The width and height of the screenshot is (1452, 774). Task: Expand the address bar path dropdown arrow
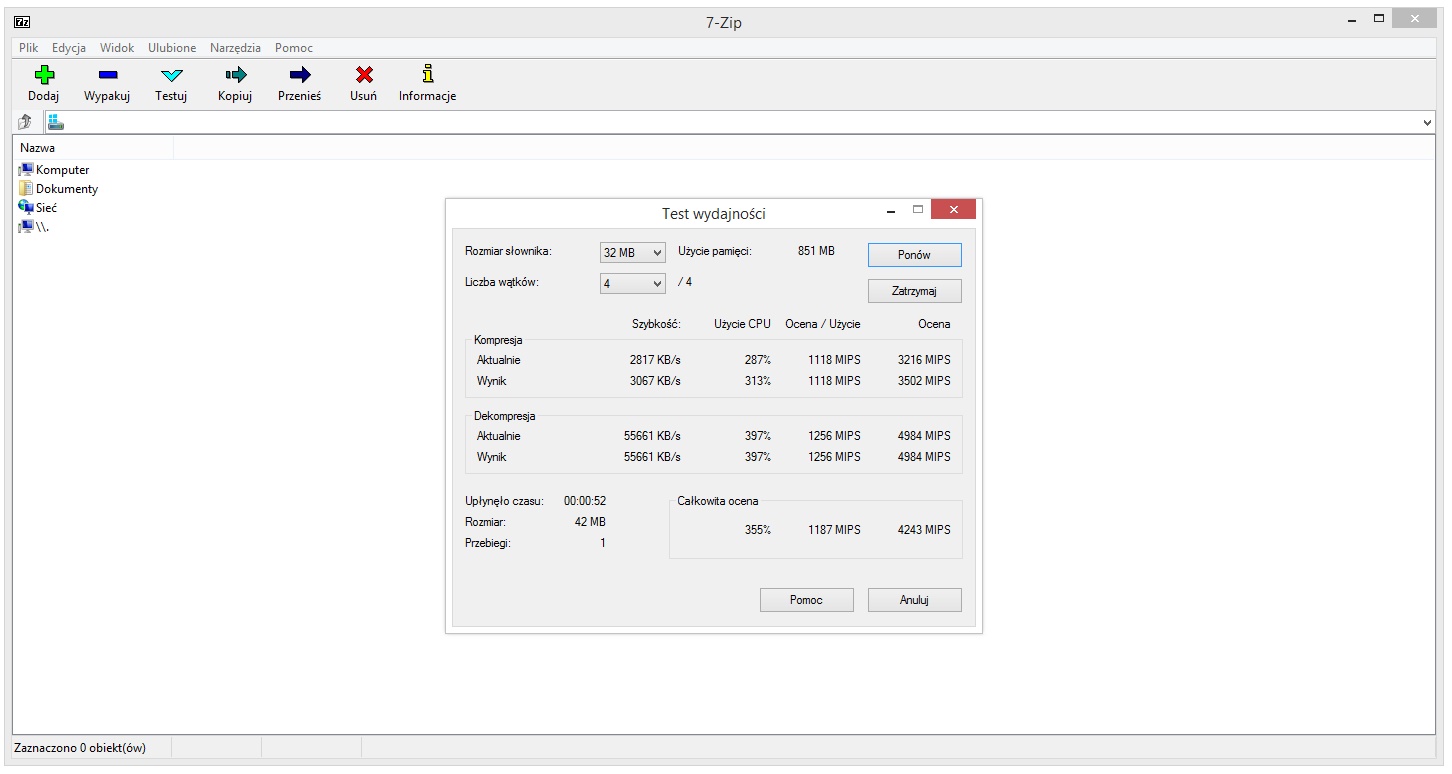click(x=1427, y=122)
